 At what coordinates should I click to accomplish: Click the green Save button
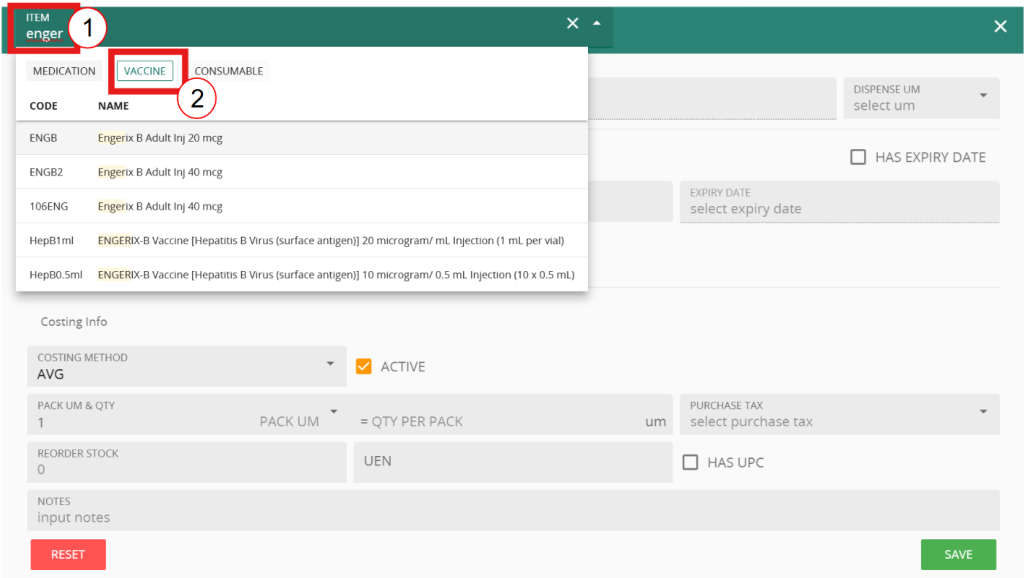click(x=958, y=554)
